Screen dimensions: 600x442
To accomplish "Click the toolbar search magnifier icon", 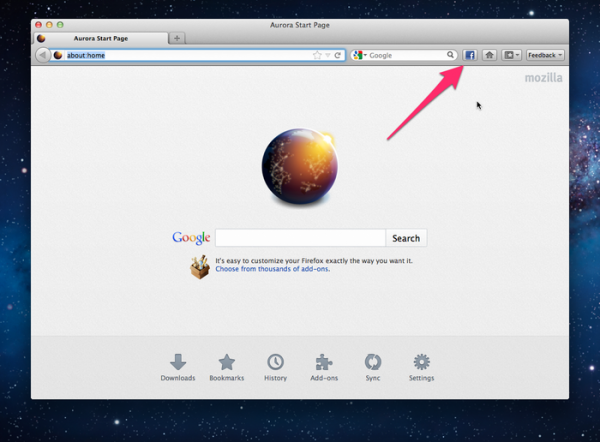I will tap(450, 55).
